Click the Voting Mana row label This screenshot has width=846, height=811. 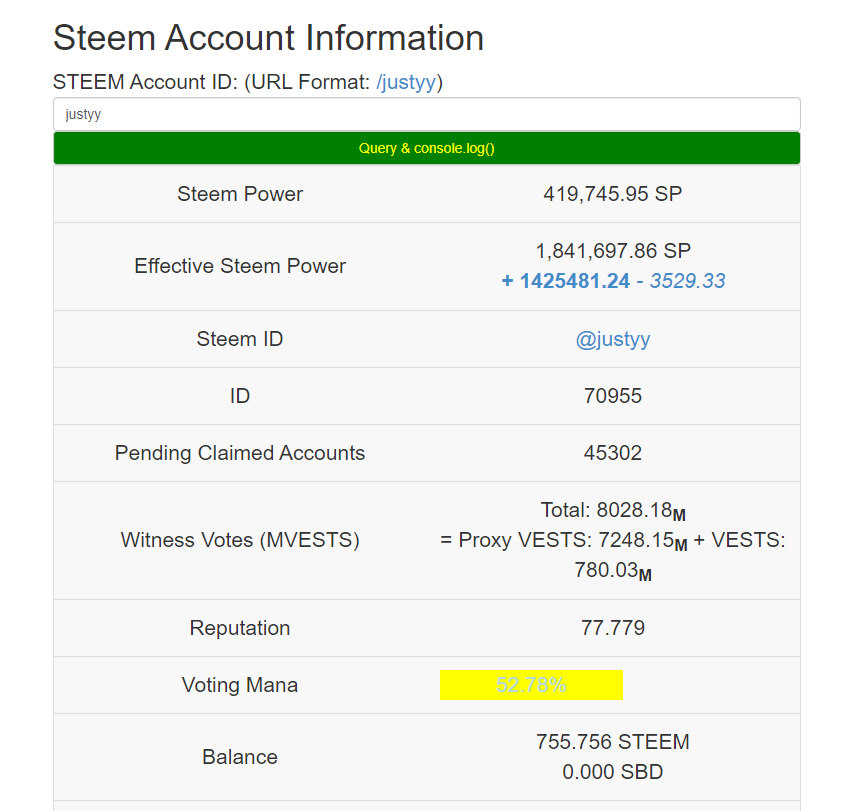coord(240,685)
